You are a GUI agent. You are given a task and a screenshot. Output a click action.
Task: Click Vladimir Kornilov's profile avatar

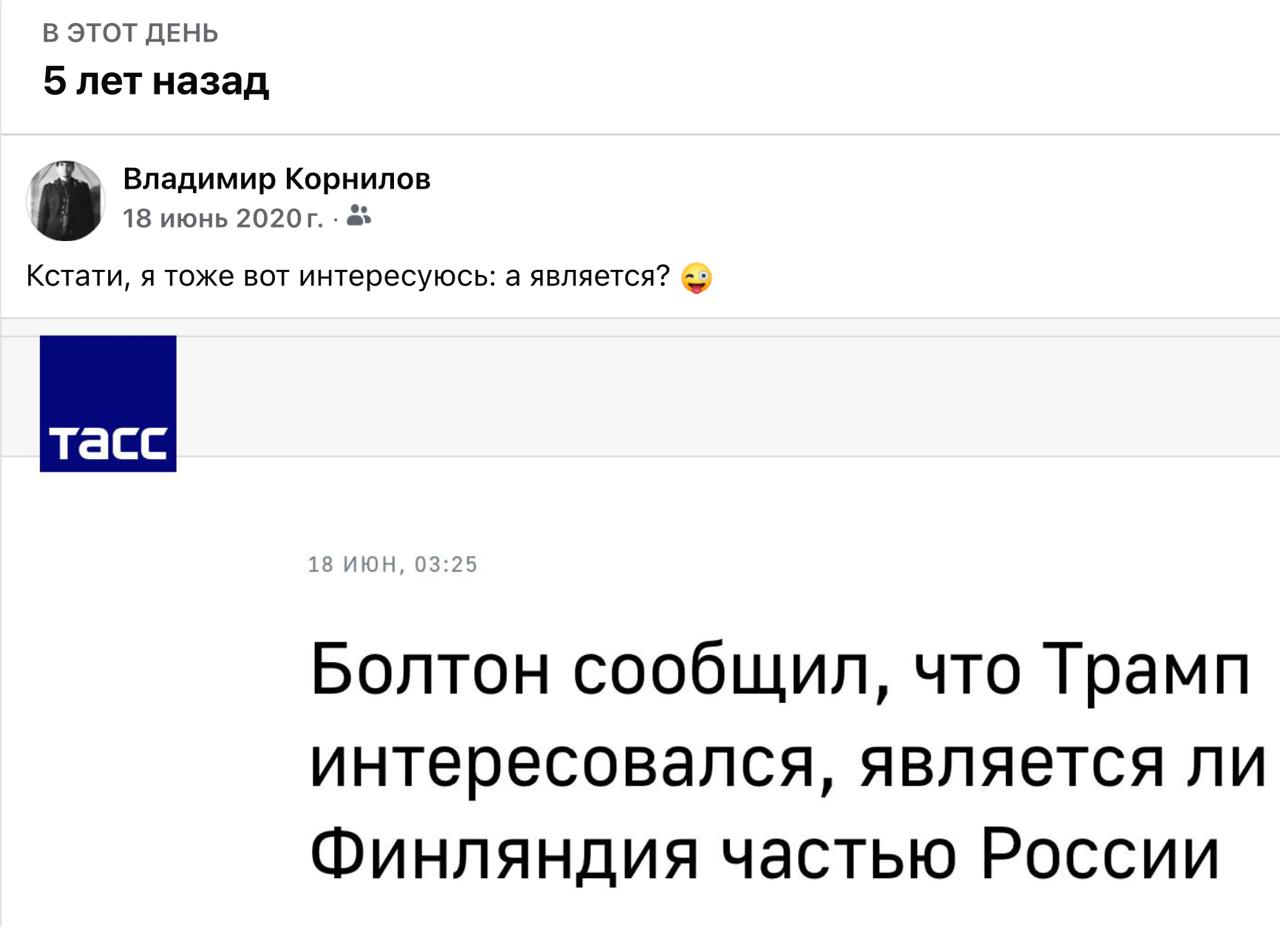[x=65, y=200]
